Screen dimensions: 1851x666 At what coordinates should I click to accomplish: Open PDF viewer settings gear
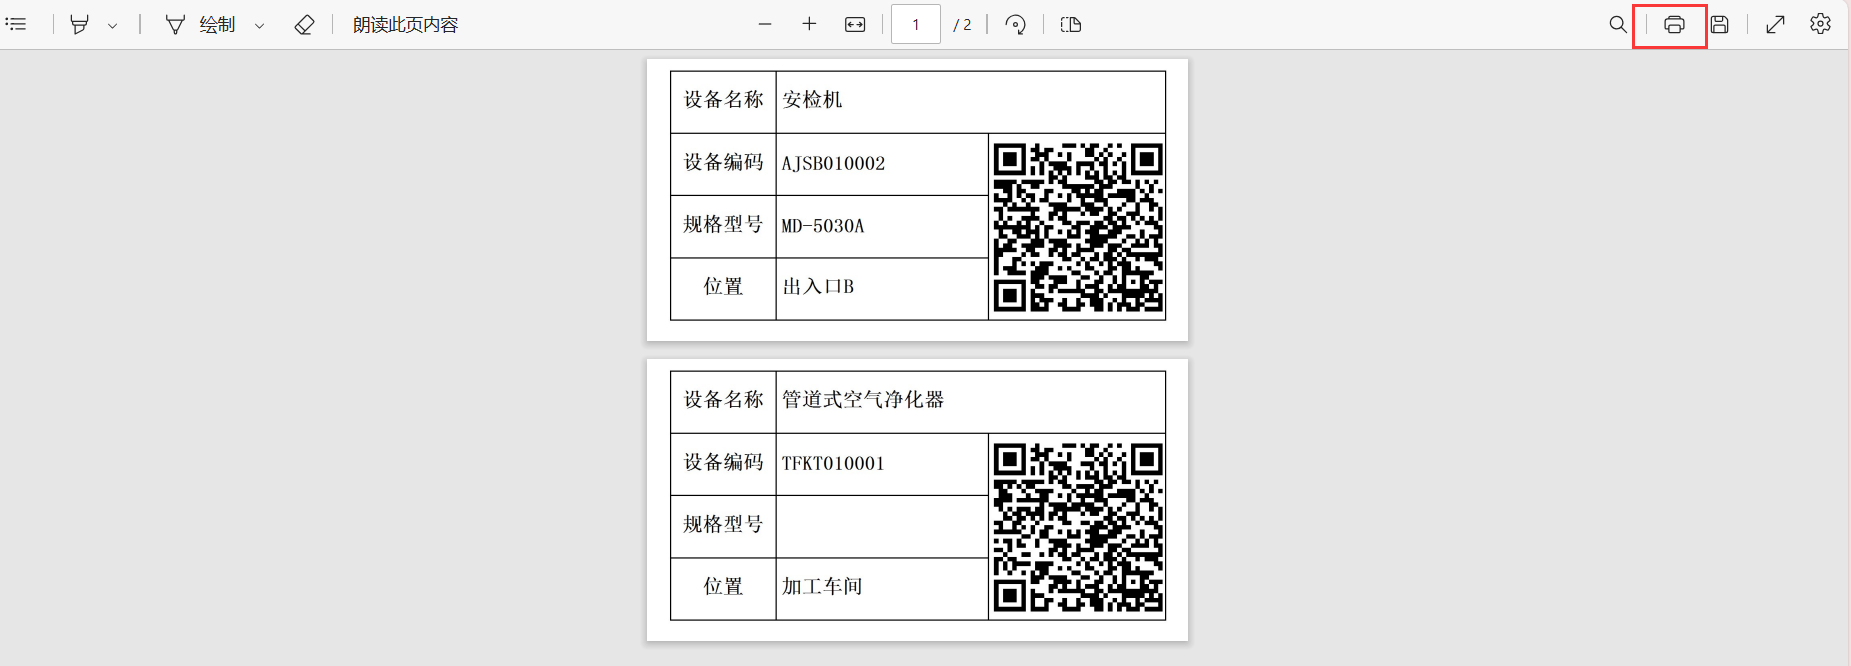pos(1821,24)
